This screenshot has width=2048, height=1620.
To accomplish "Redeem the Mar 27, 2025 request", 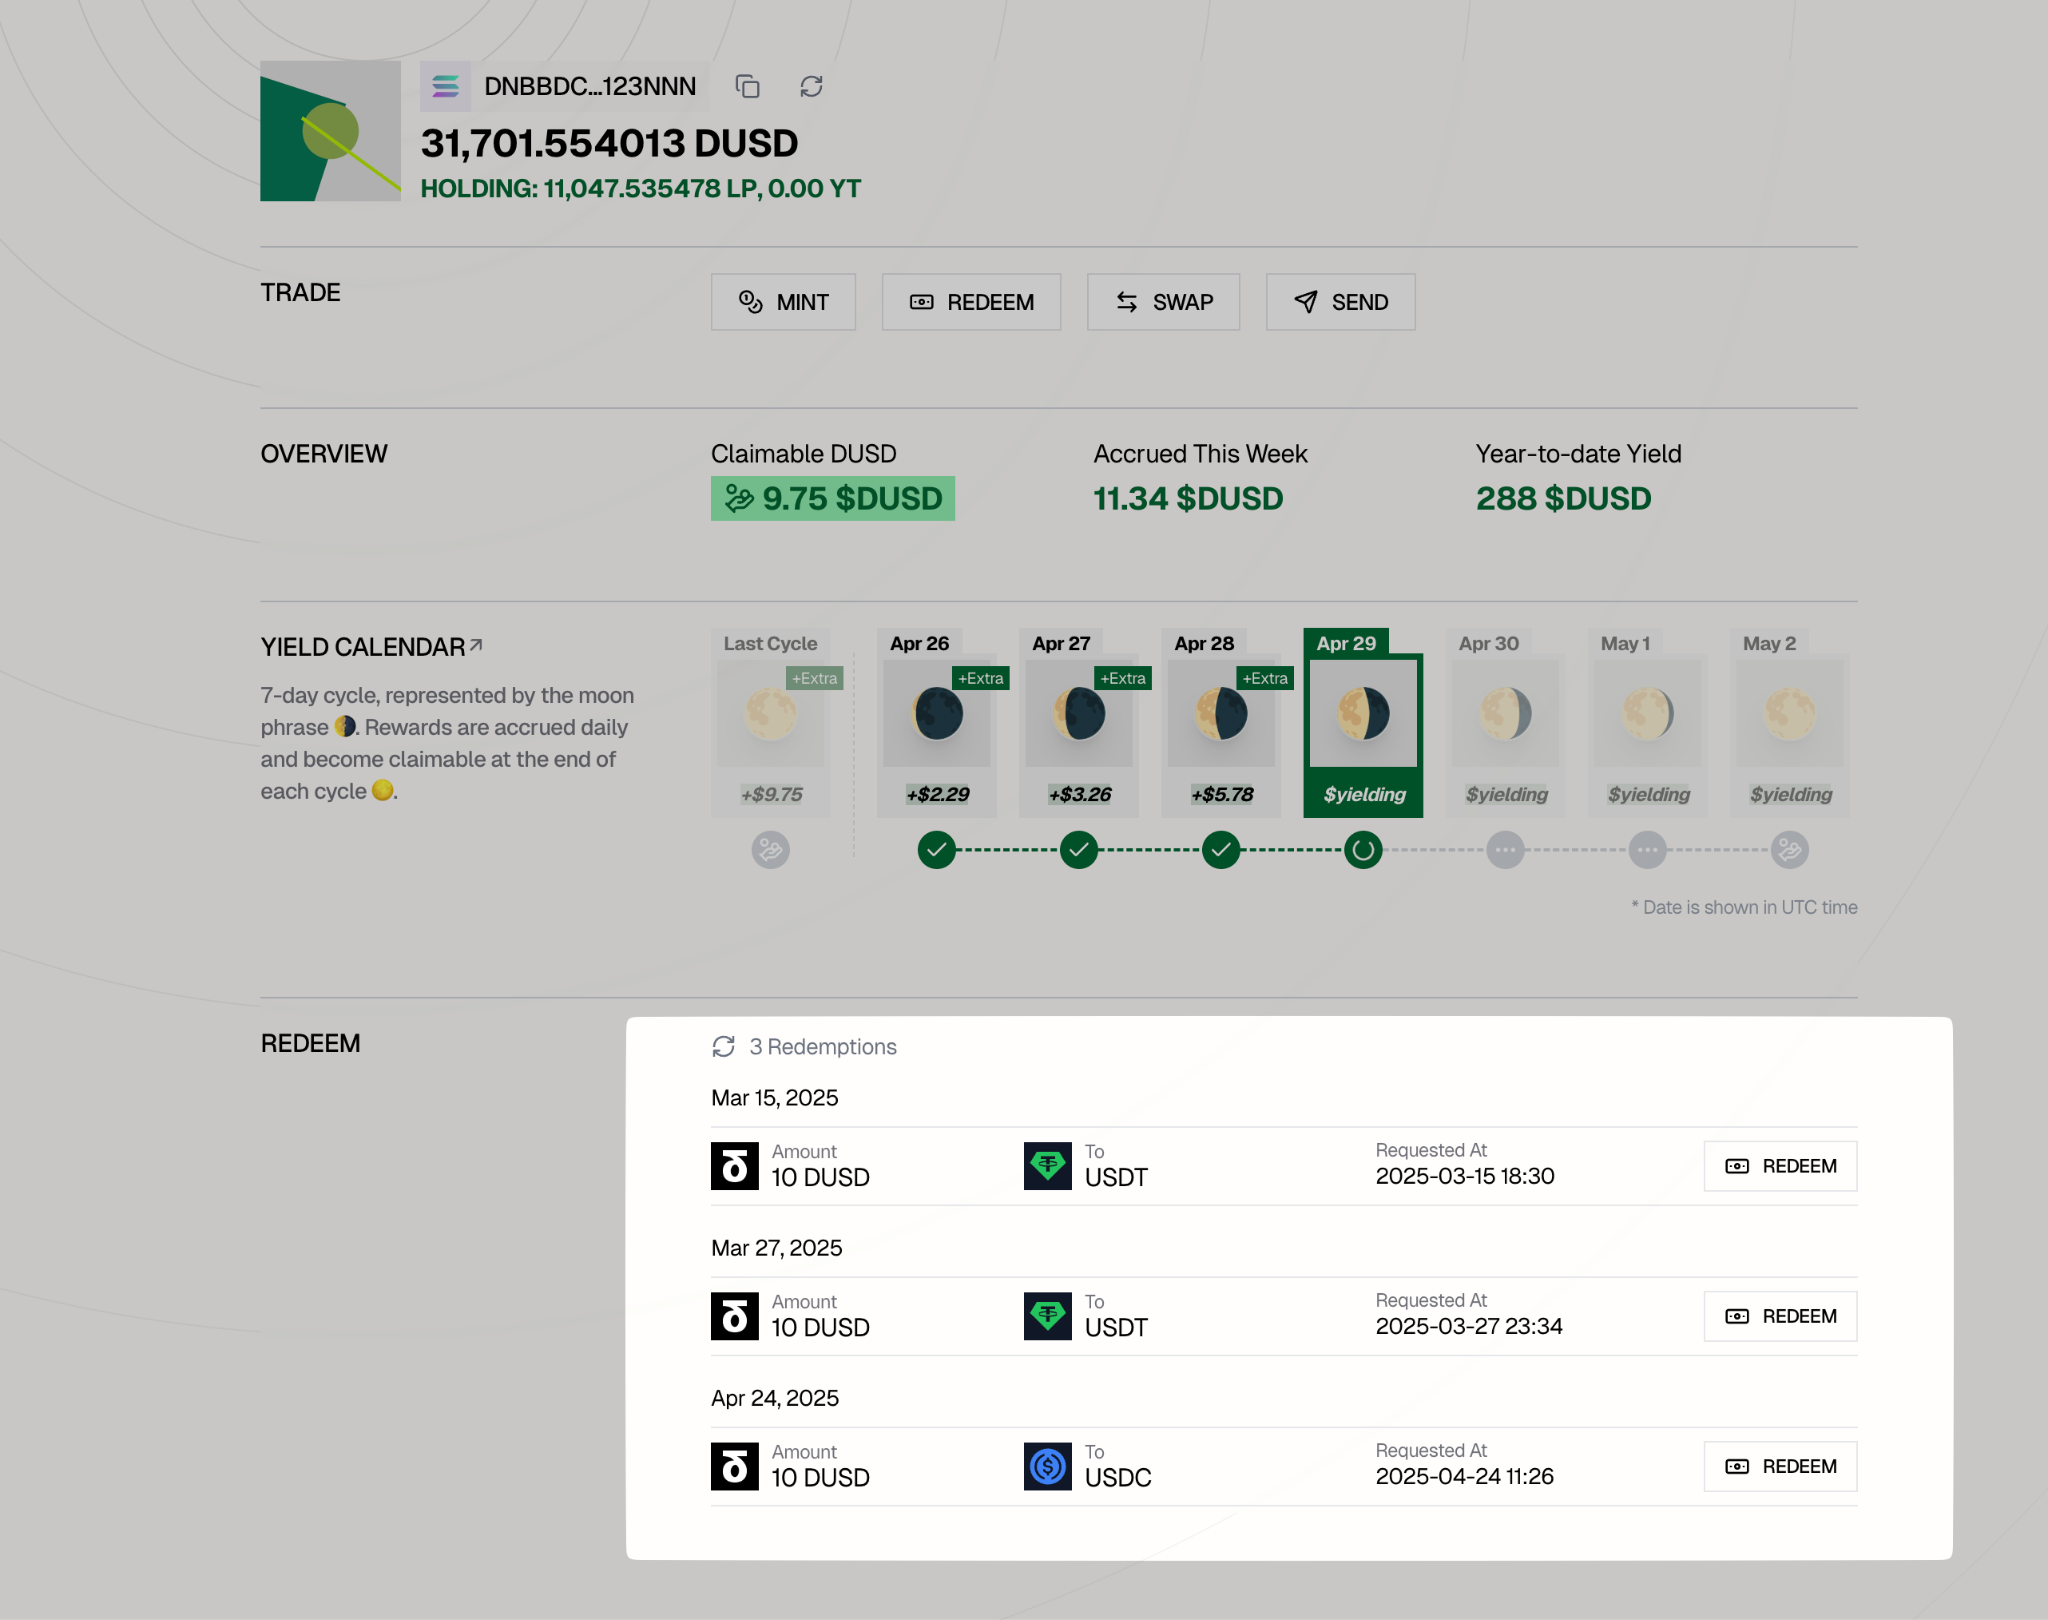I will pyautogui.click(x=1780, y=1316).
